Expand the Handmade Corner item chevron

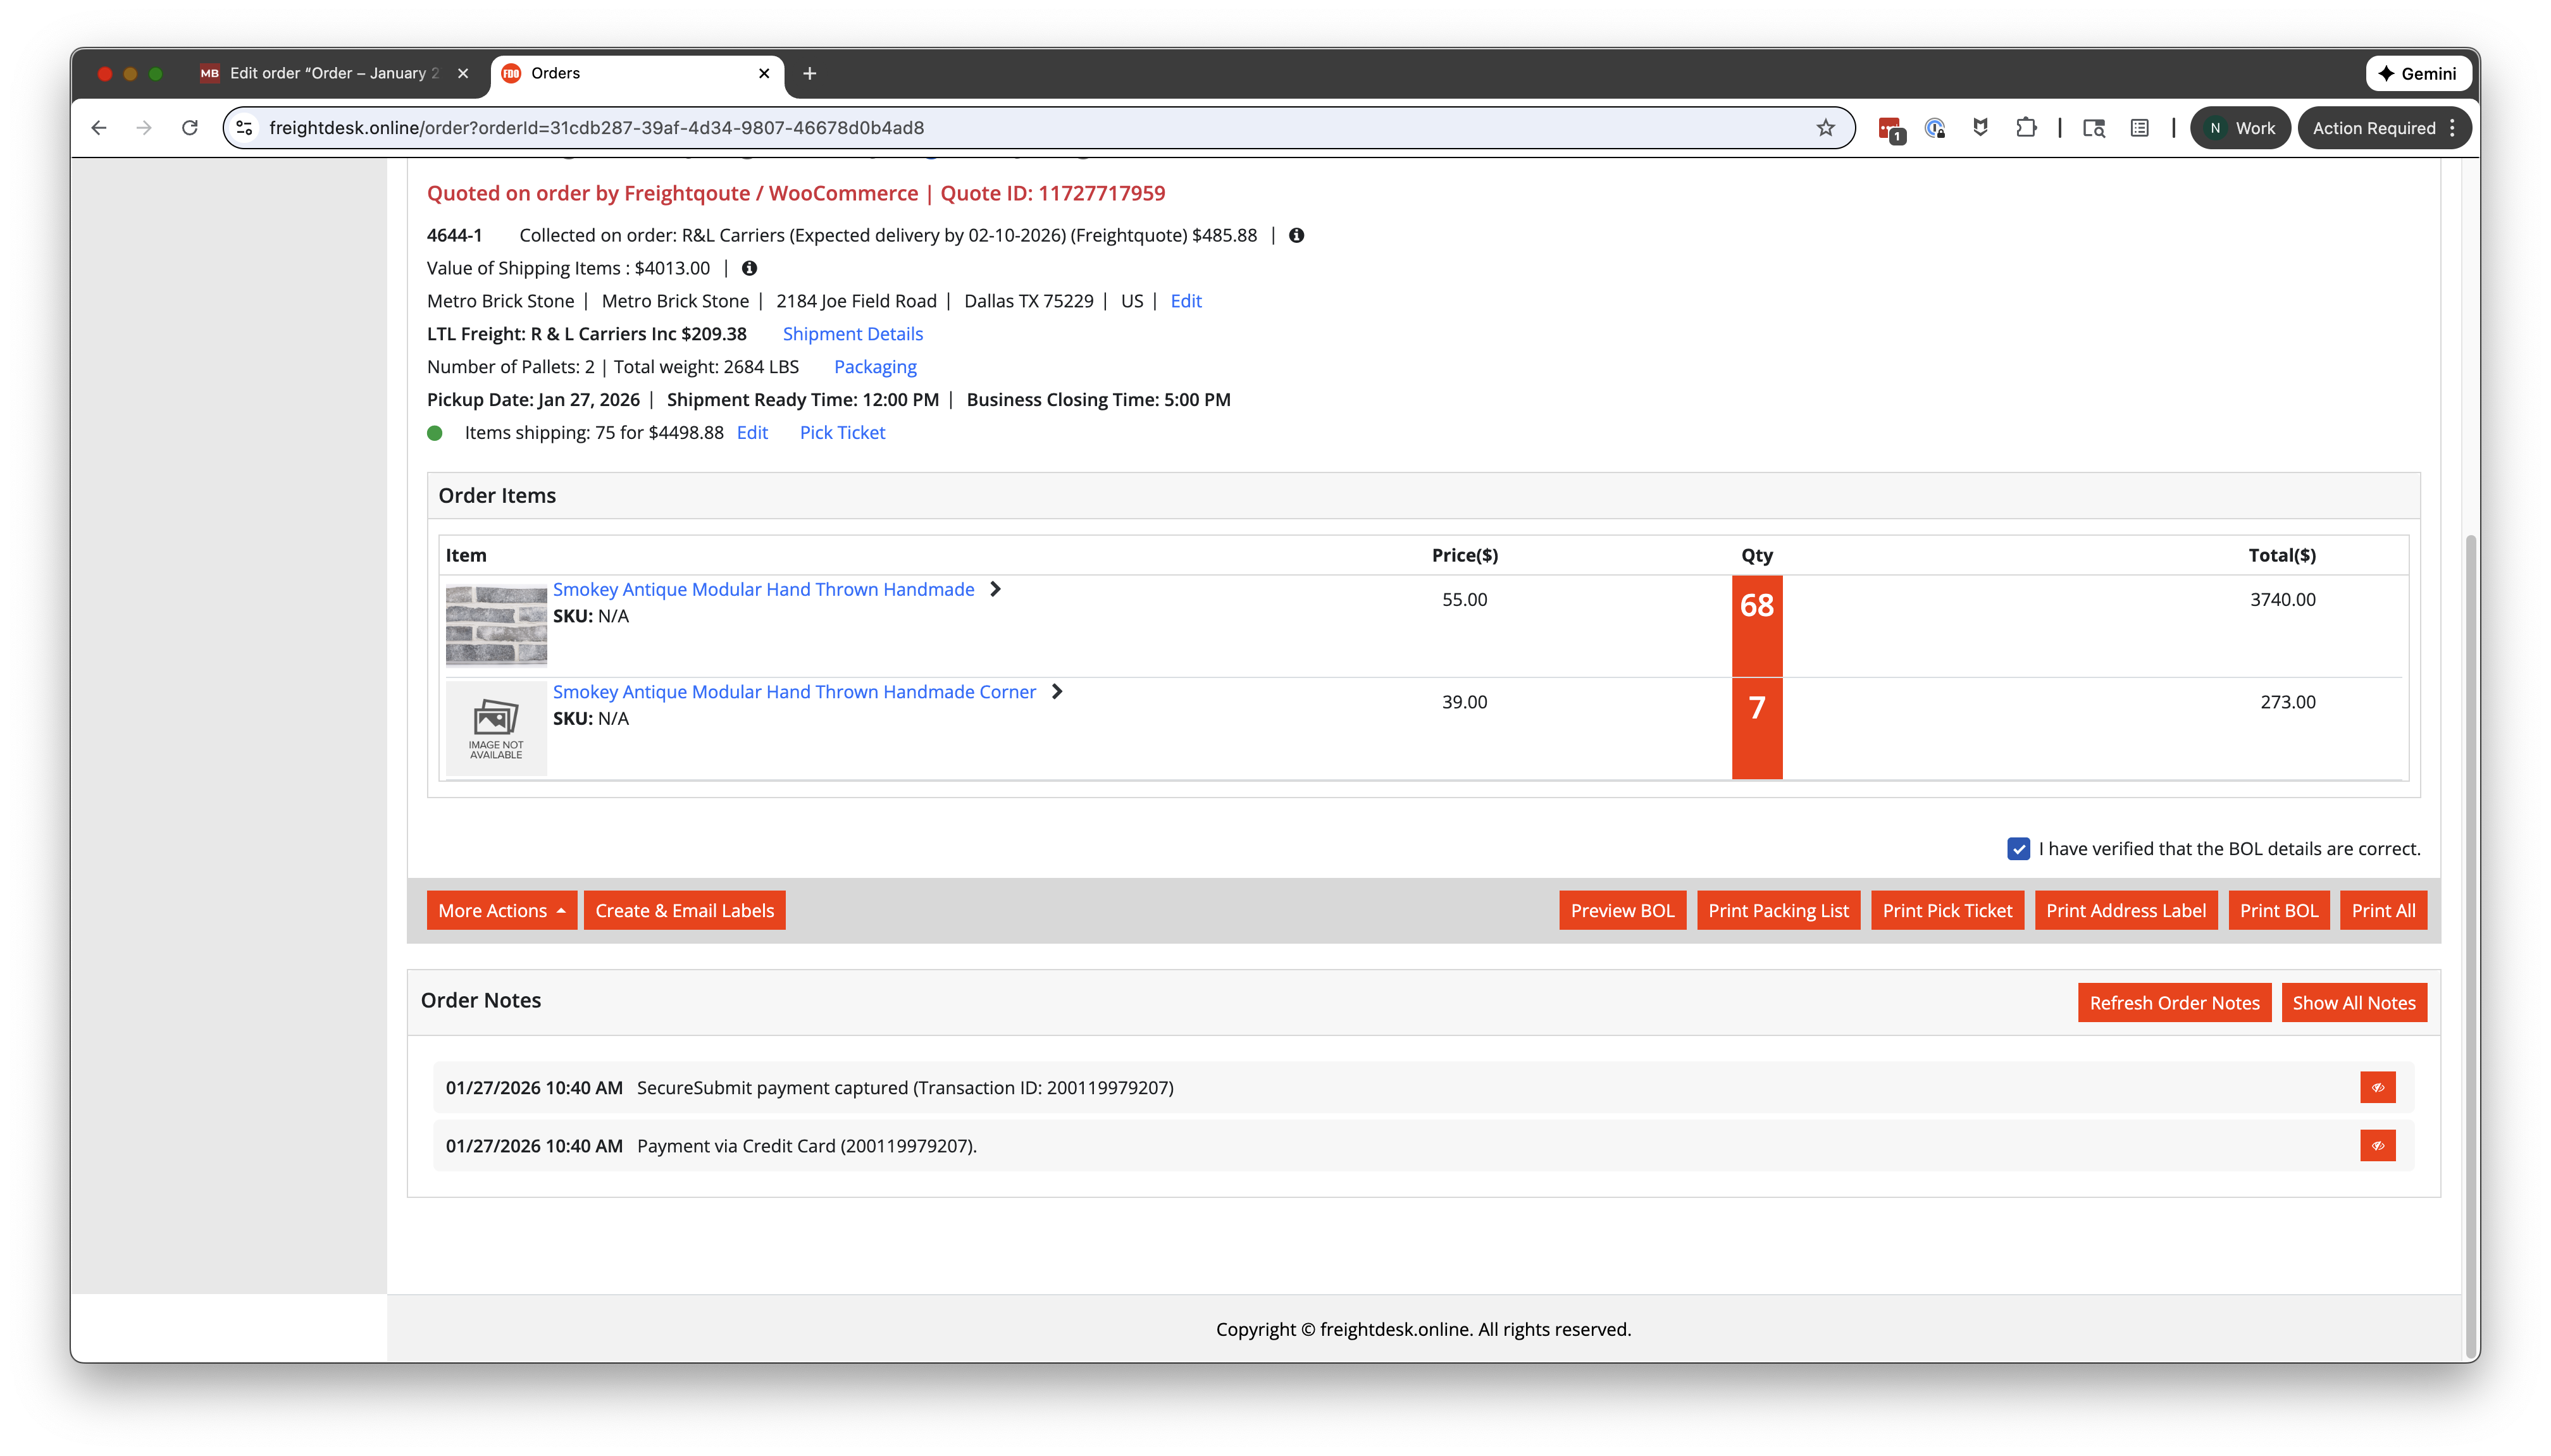coord(1057,691)
